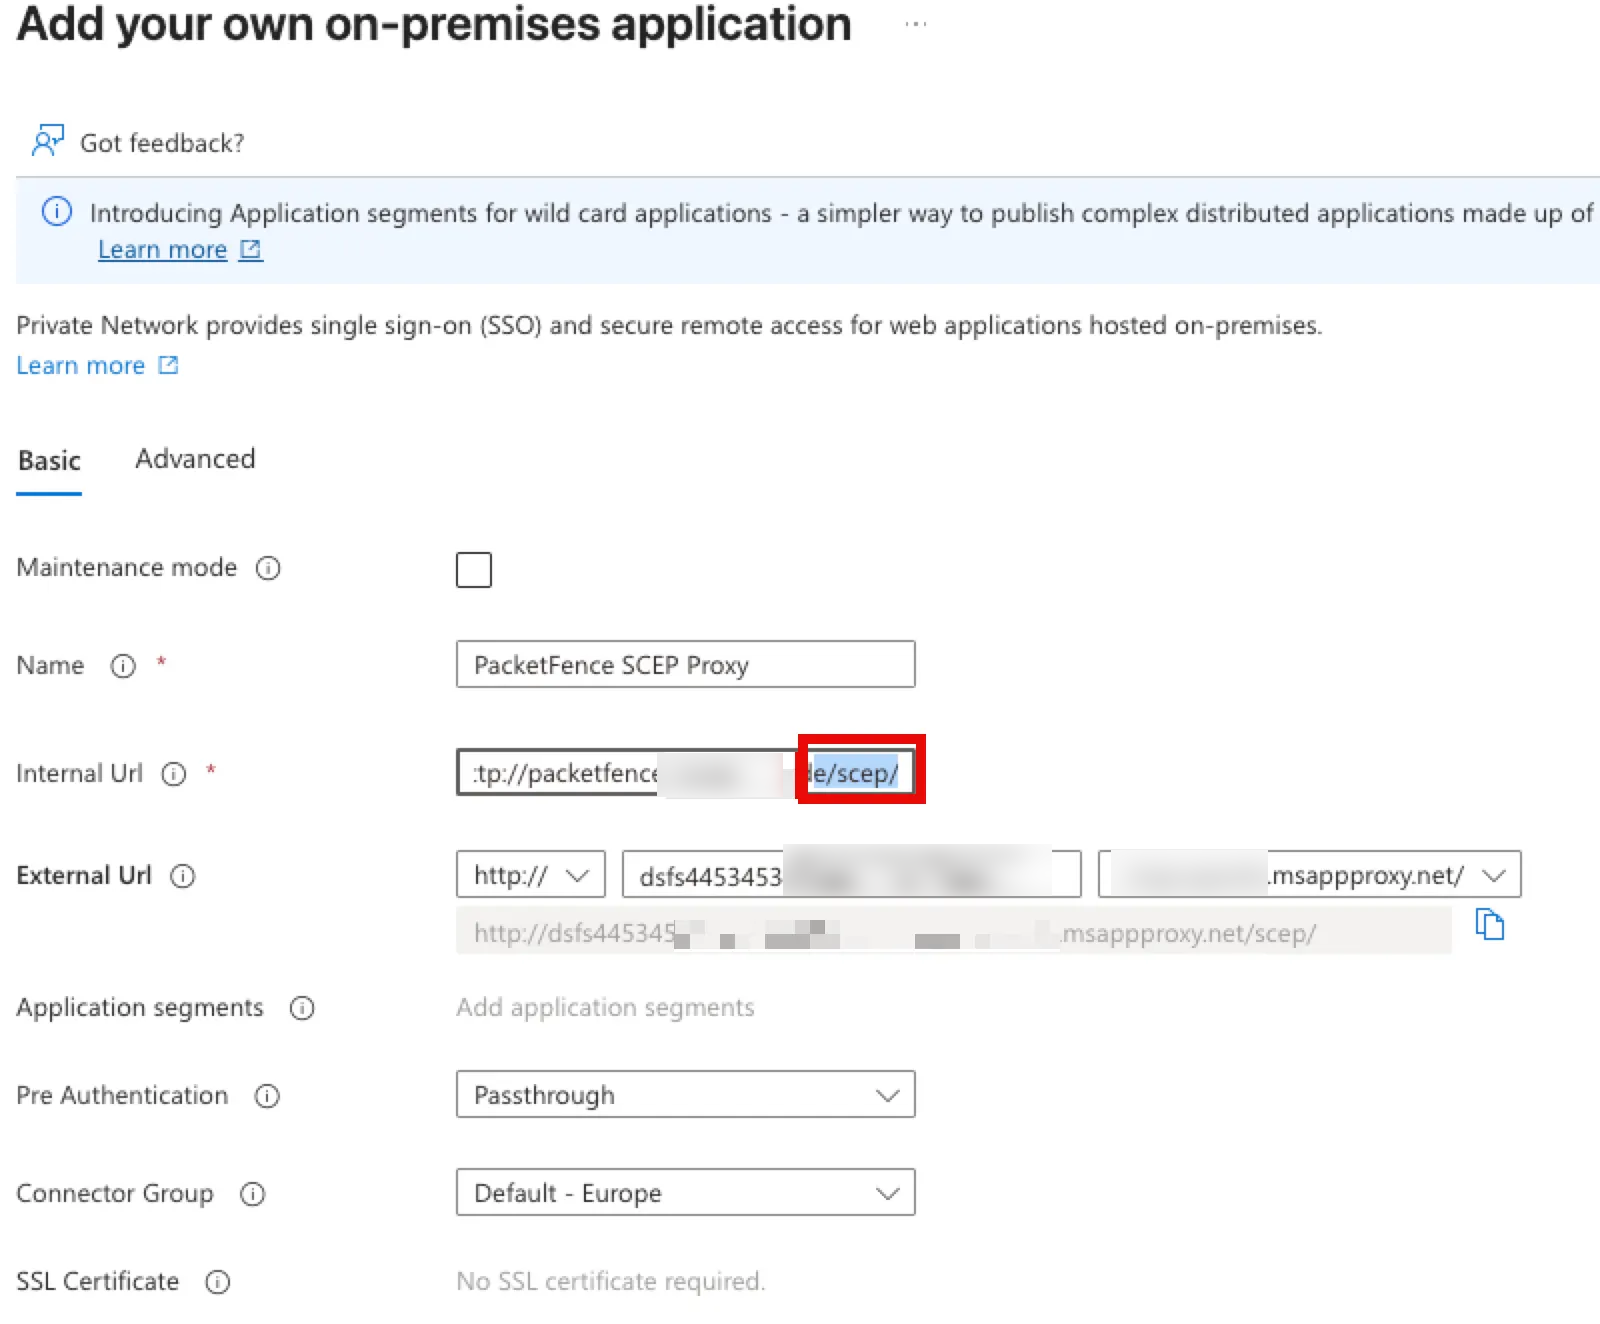Click the info icon next to Connector Group
Viewport: 1600px width, 1324px height.
(252, 1194)
